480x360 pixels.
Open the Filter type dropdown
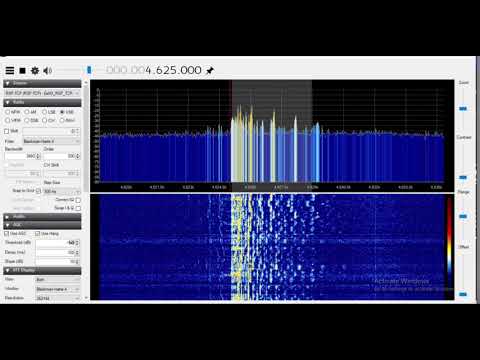point(51,141)
